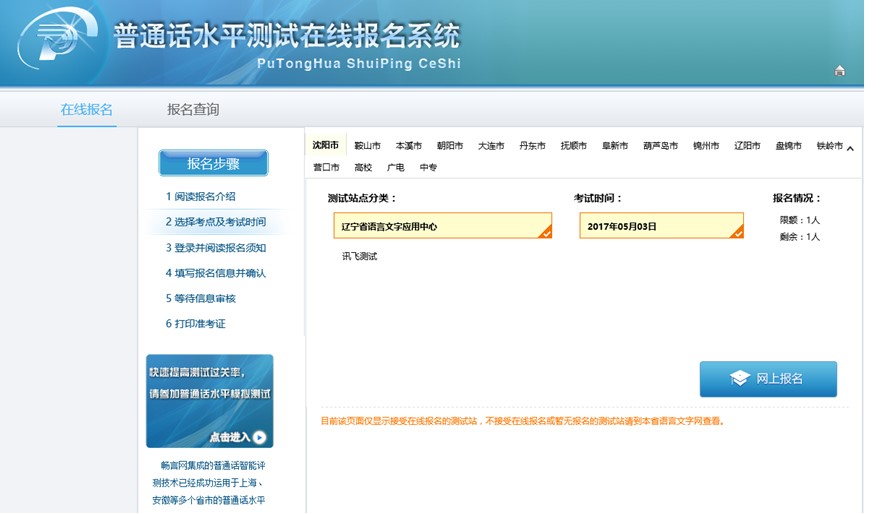Pick the 高校 category tab
893x514 pixels.
pyautogui.click(x=362, y=168)
